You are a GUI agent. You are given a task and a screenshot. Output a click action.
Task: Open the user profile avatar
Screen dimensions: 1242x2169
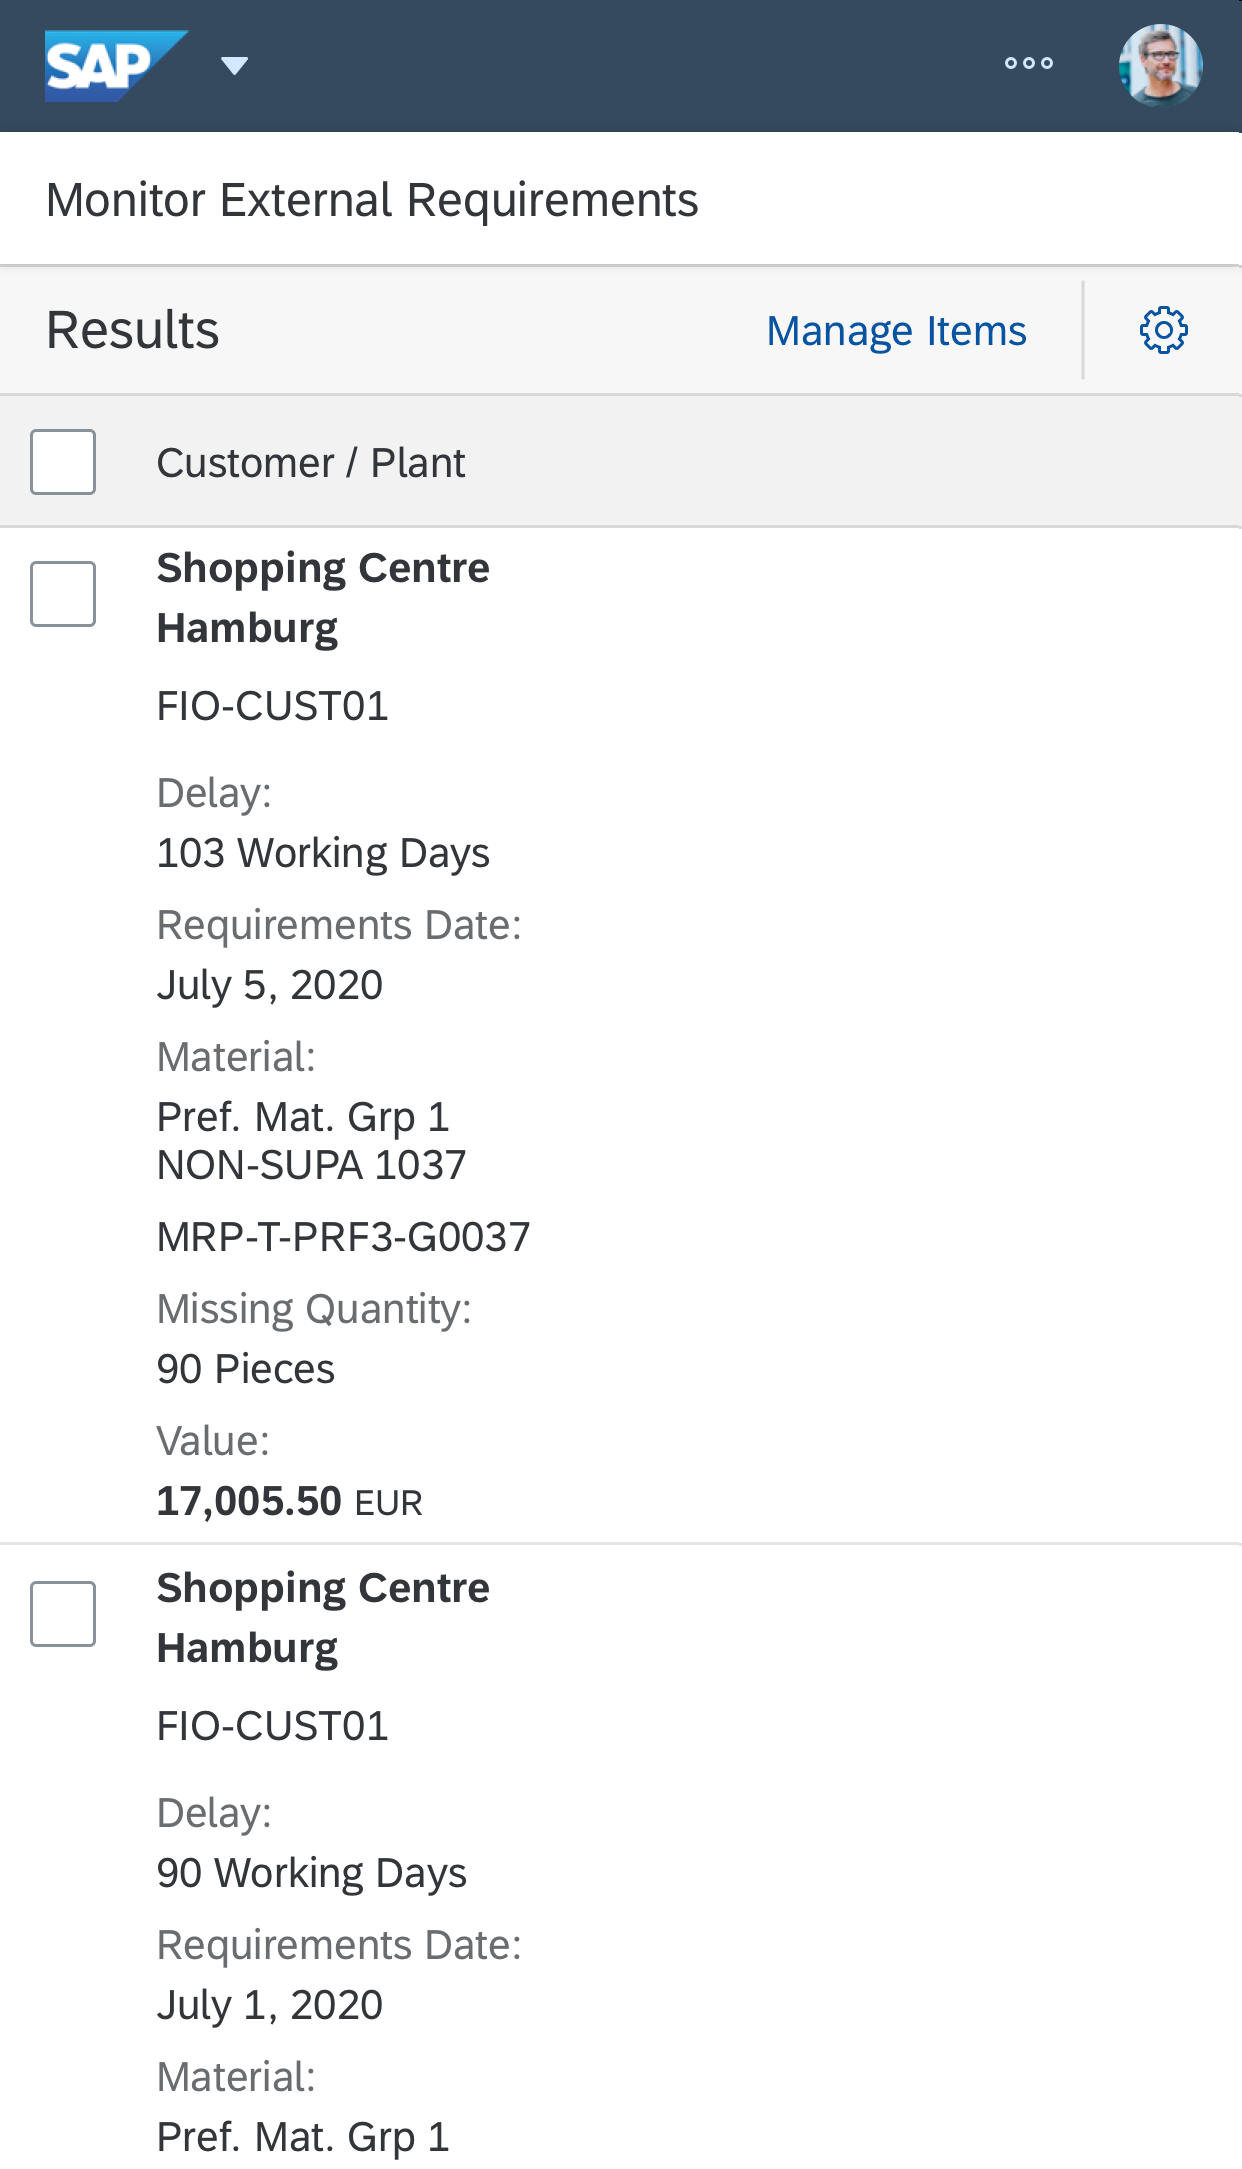click(1160, 65)
